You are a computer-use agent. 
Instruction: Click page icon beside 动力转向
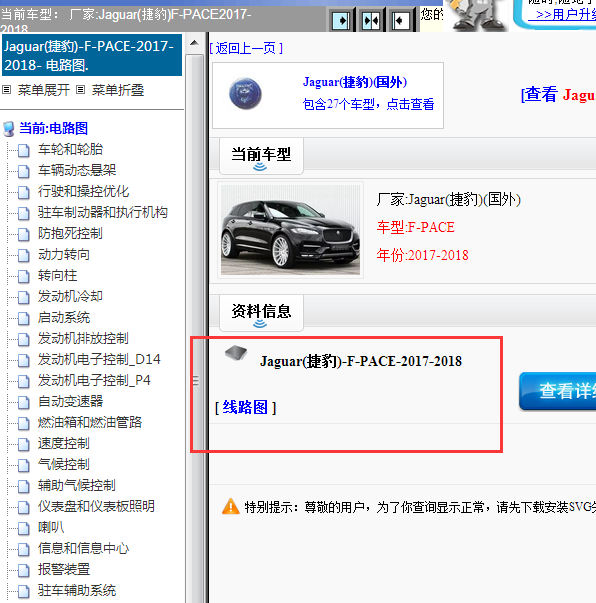(x=24, y=255)
